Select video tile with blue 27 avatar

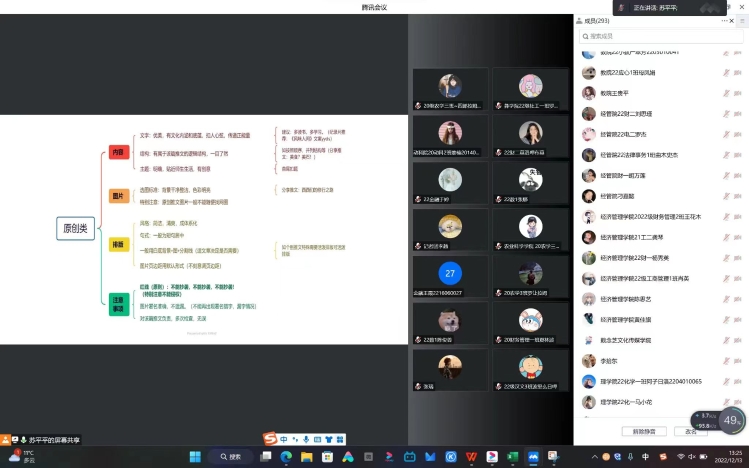450,277
